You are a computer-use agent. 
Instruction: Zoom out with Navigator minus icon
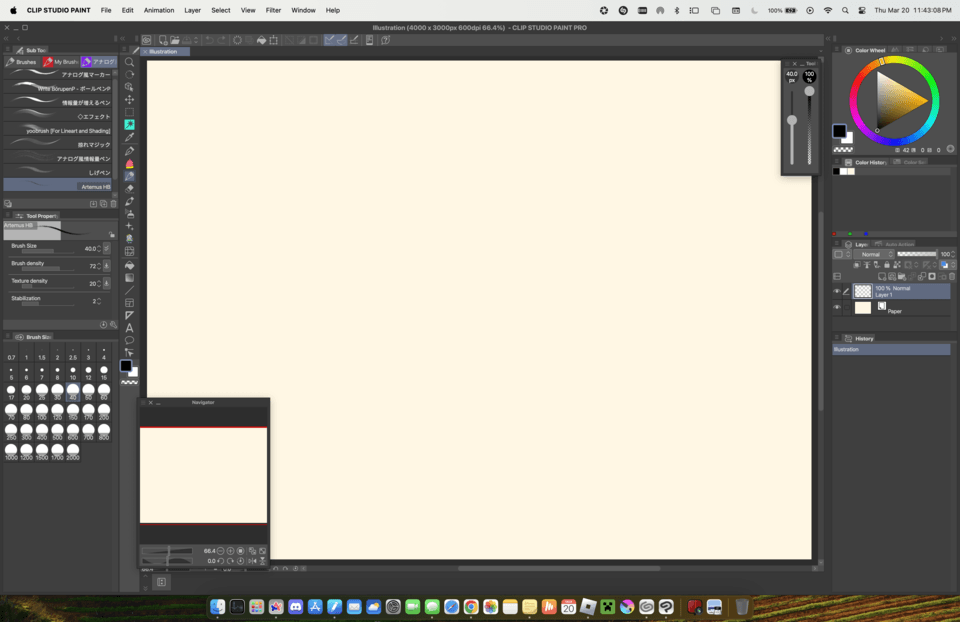coord(221,551)
